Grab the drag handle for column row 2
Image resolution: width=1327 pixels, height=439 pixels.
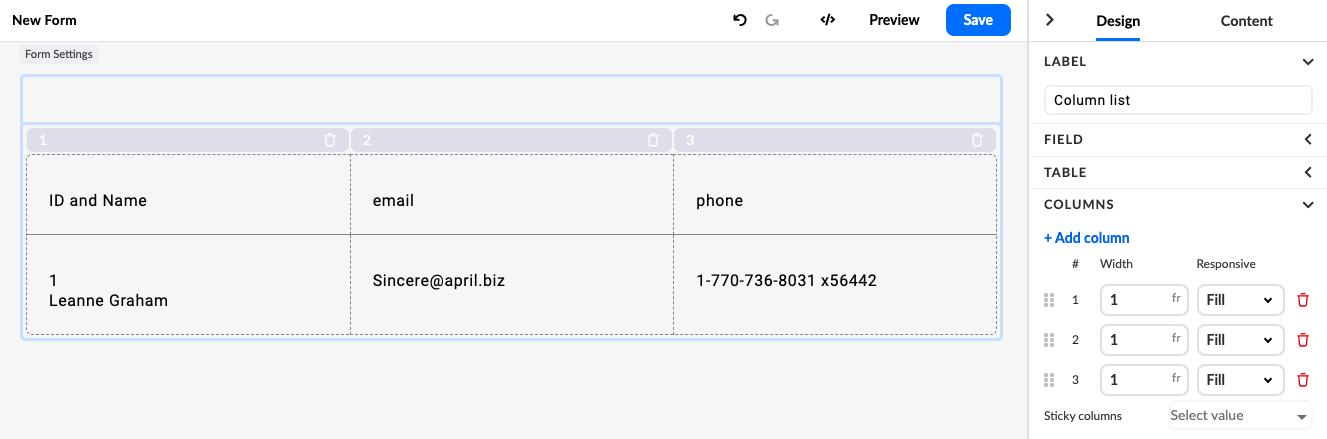click(x=1049, y=340)
